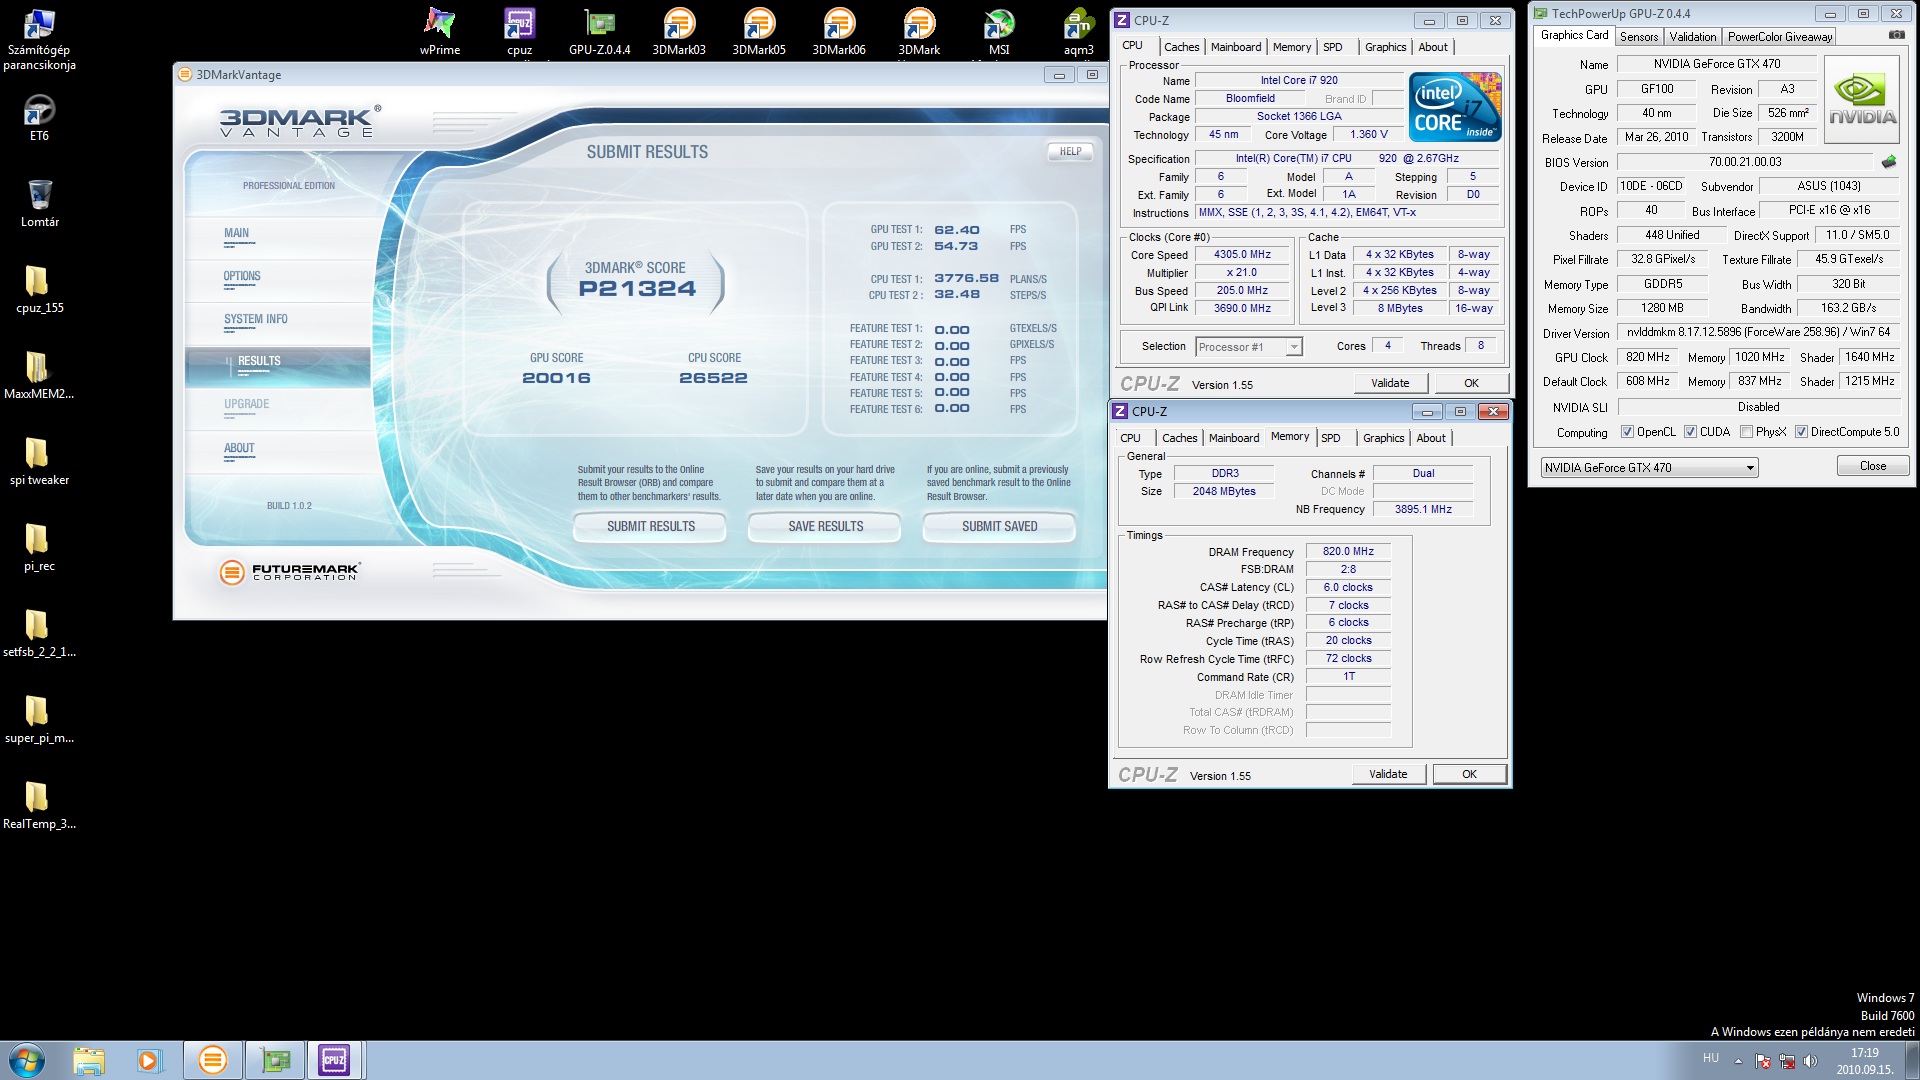Enable the PhysX checkbox
This screenshot has height=1080, width=1920.
(1746, 432)
